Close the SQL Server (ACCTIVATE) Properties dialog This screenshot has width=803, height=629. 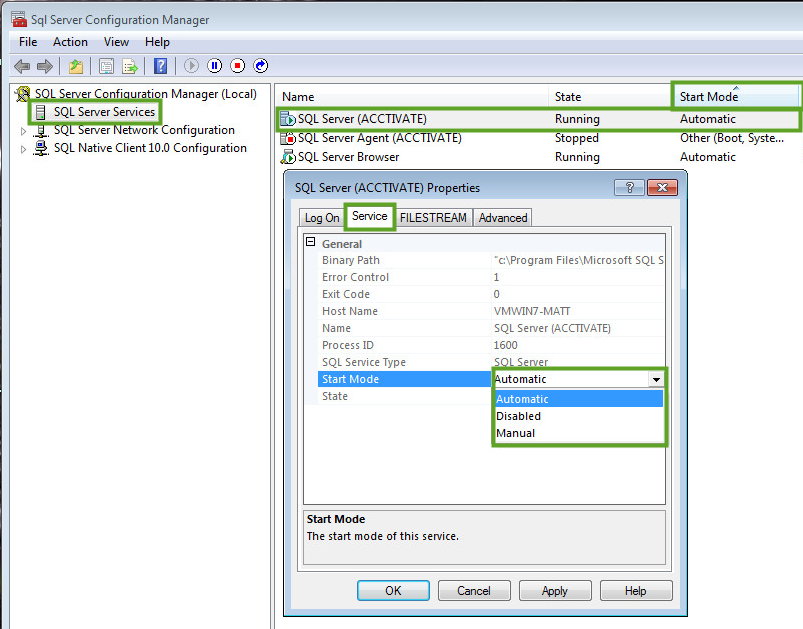(x=662, y=187)
